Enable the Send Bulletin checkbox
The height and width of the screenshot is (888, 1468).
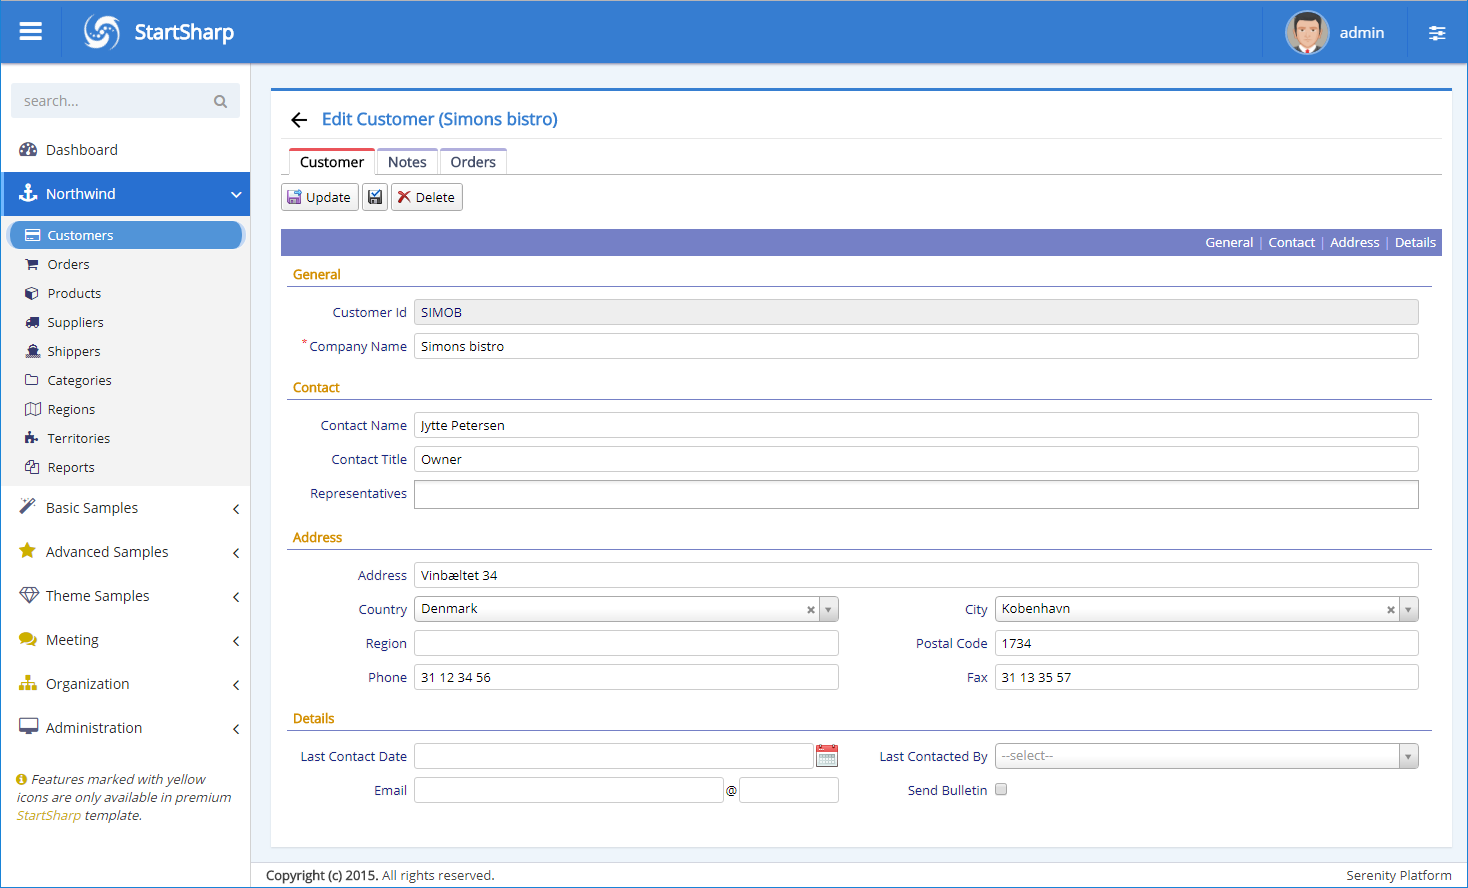[x=1001, y=790]
